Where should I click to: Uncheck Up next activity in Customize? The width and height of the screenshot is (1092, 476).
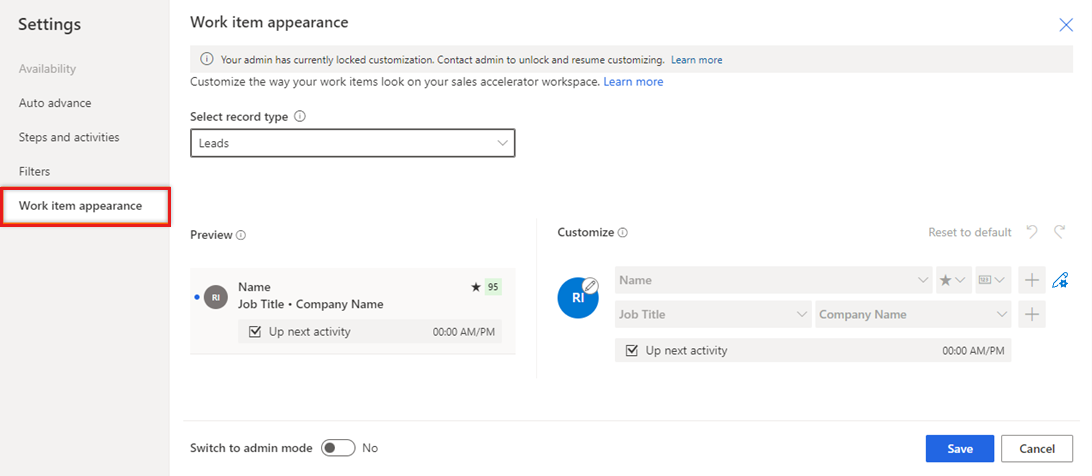pyautogui.click(x=632, y=351)
